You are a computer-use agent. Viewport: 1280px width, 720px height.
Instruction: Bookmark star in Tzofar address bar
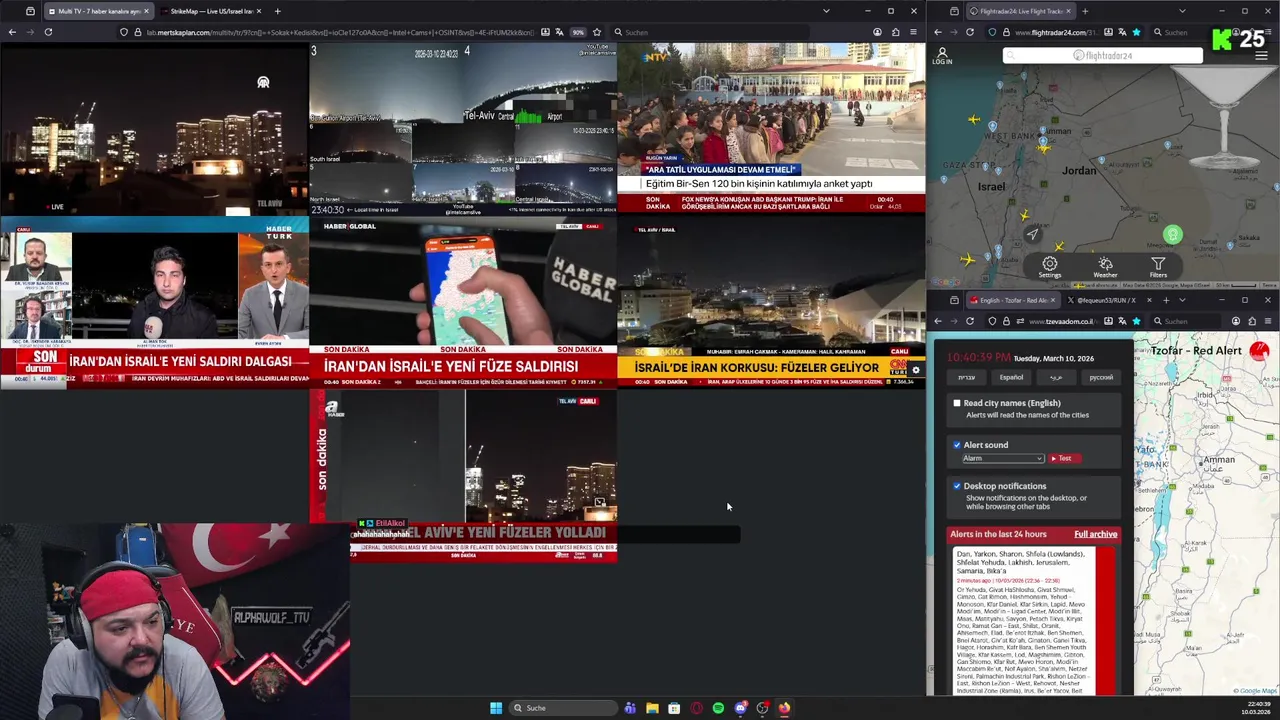point(1137,321)
